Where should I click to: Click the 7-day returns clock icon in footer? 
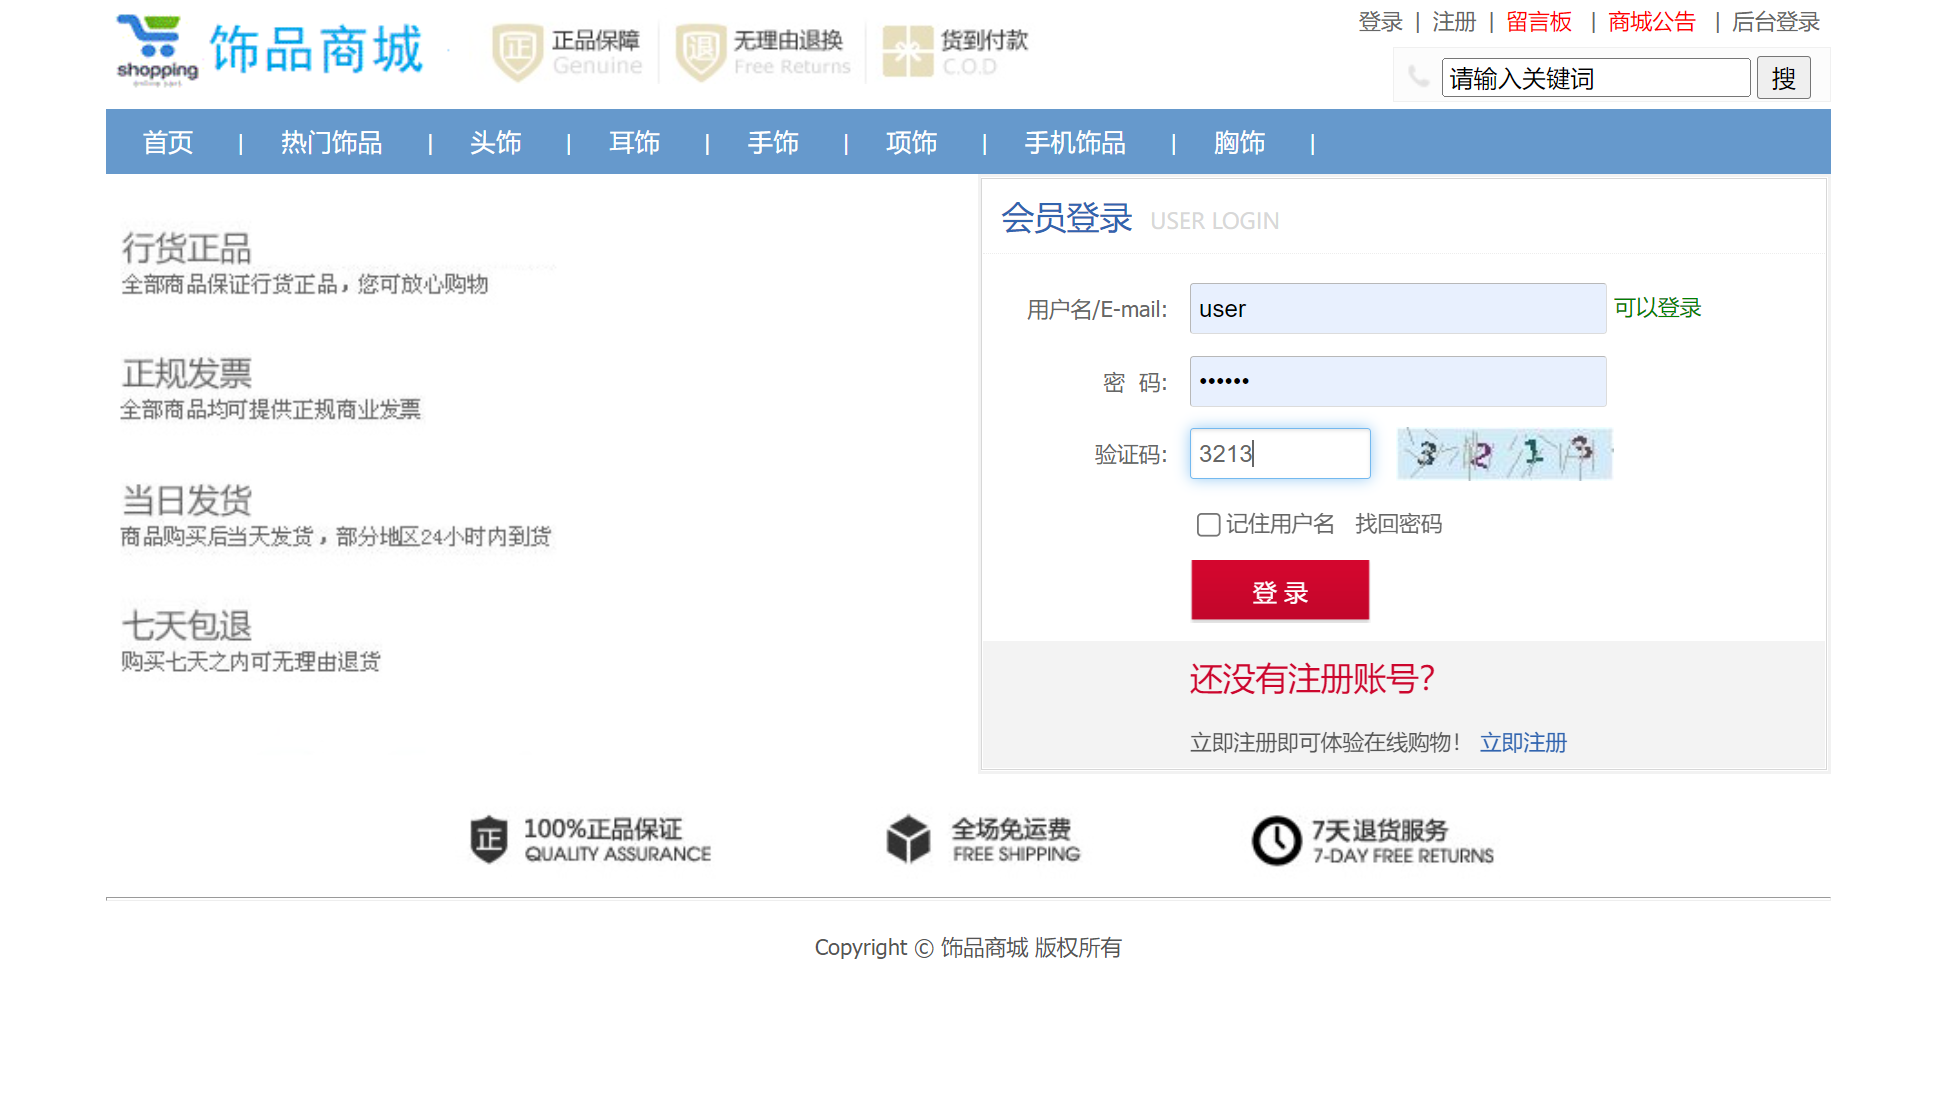[x=1276, y=840]
